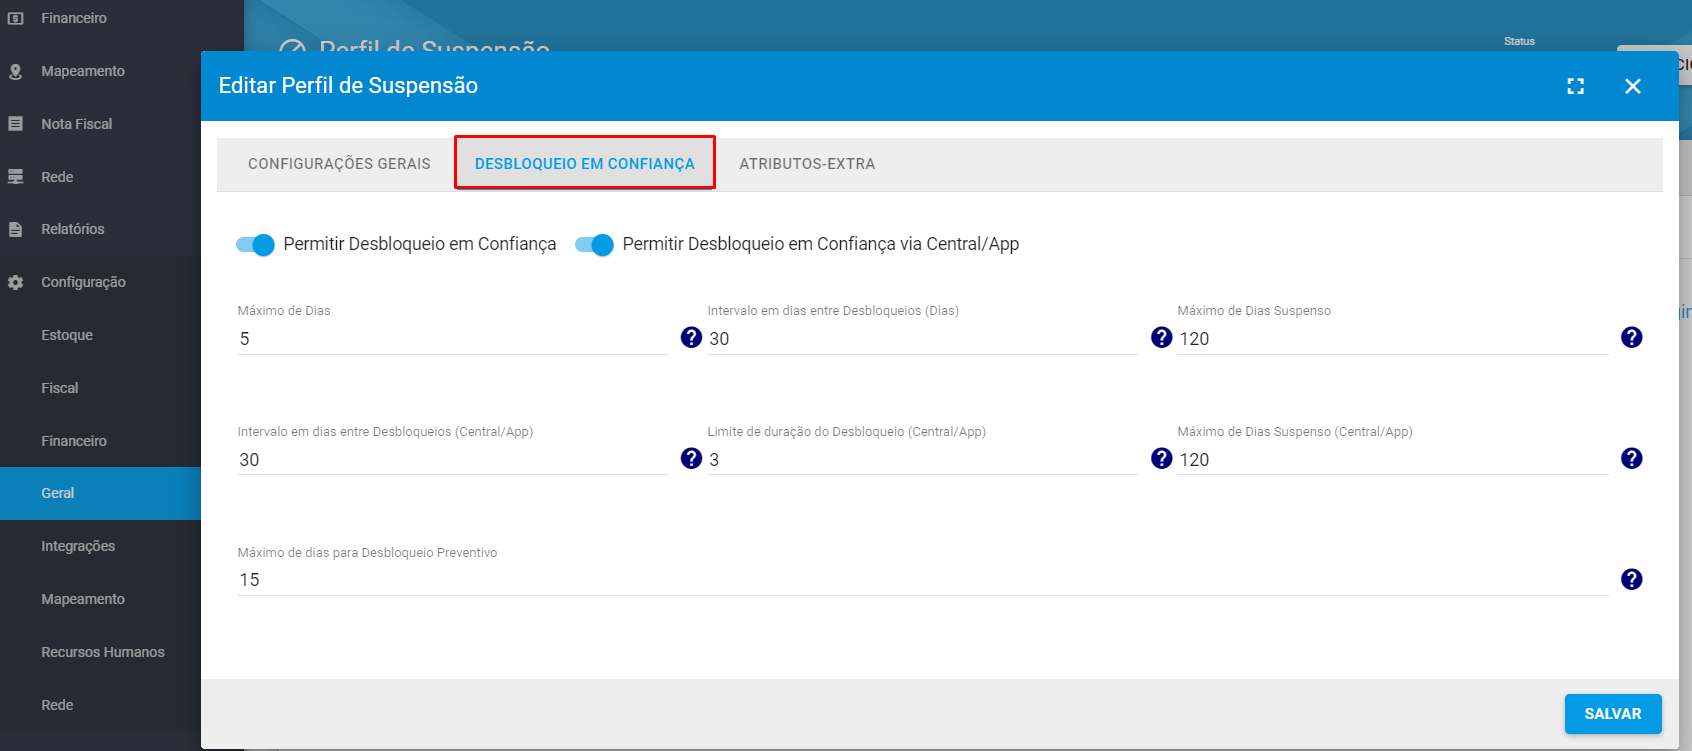The height and width of the screenshot is (751, 1692).
Task: Open help icon for Máximo de Dias
Action: 691,337
